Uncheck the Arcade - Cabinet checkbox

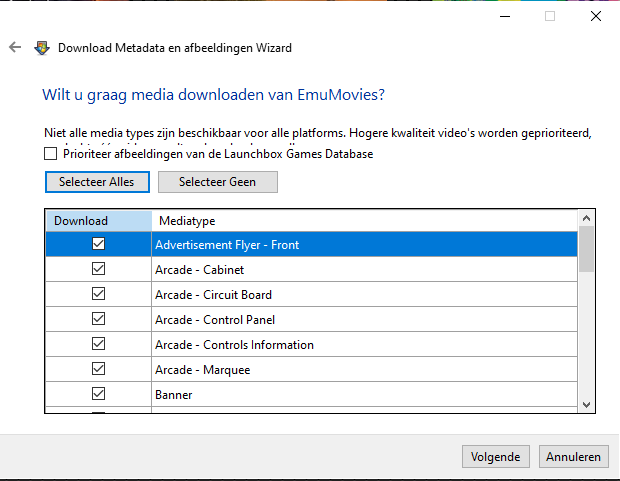coord(99,269)
